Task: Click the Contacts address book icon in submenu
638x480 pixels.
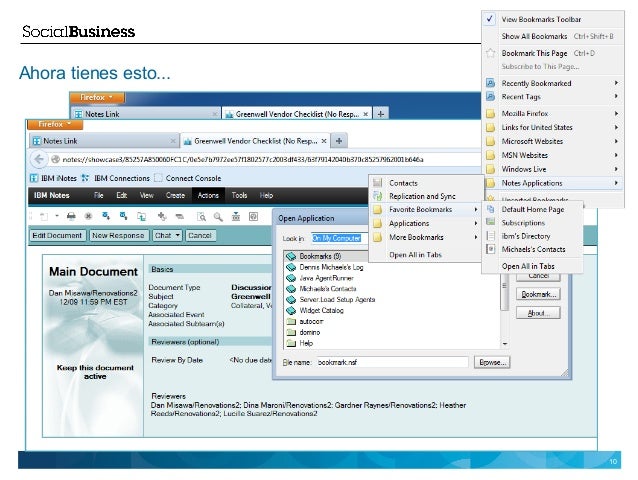Action: tap(378, 183)
